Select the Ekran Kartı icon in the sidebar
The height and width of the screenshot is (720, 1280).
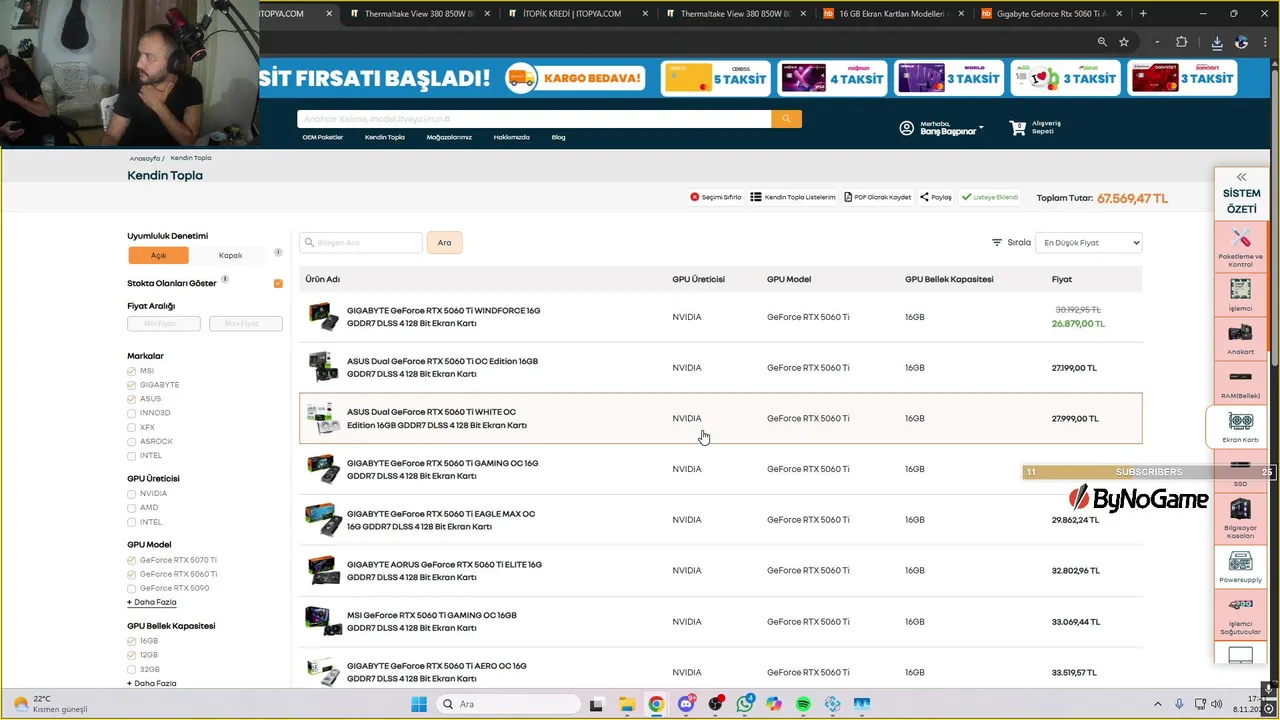[x=1240, y=427]
